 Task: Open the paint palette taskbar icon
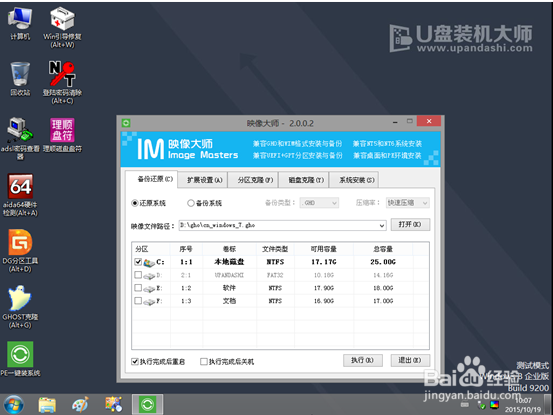[x=80, y=405]
